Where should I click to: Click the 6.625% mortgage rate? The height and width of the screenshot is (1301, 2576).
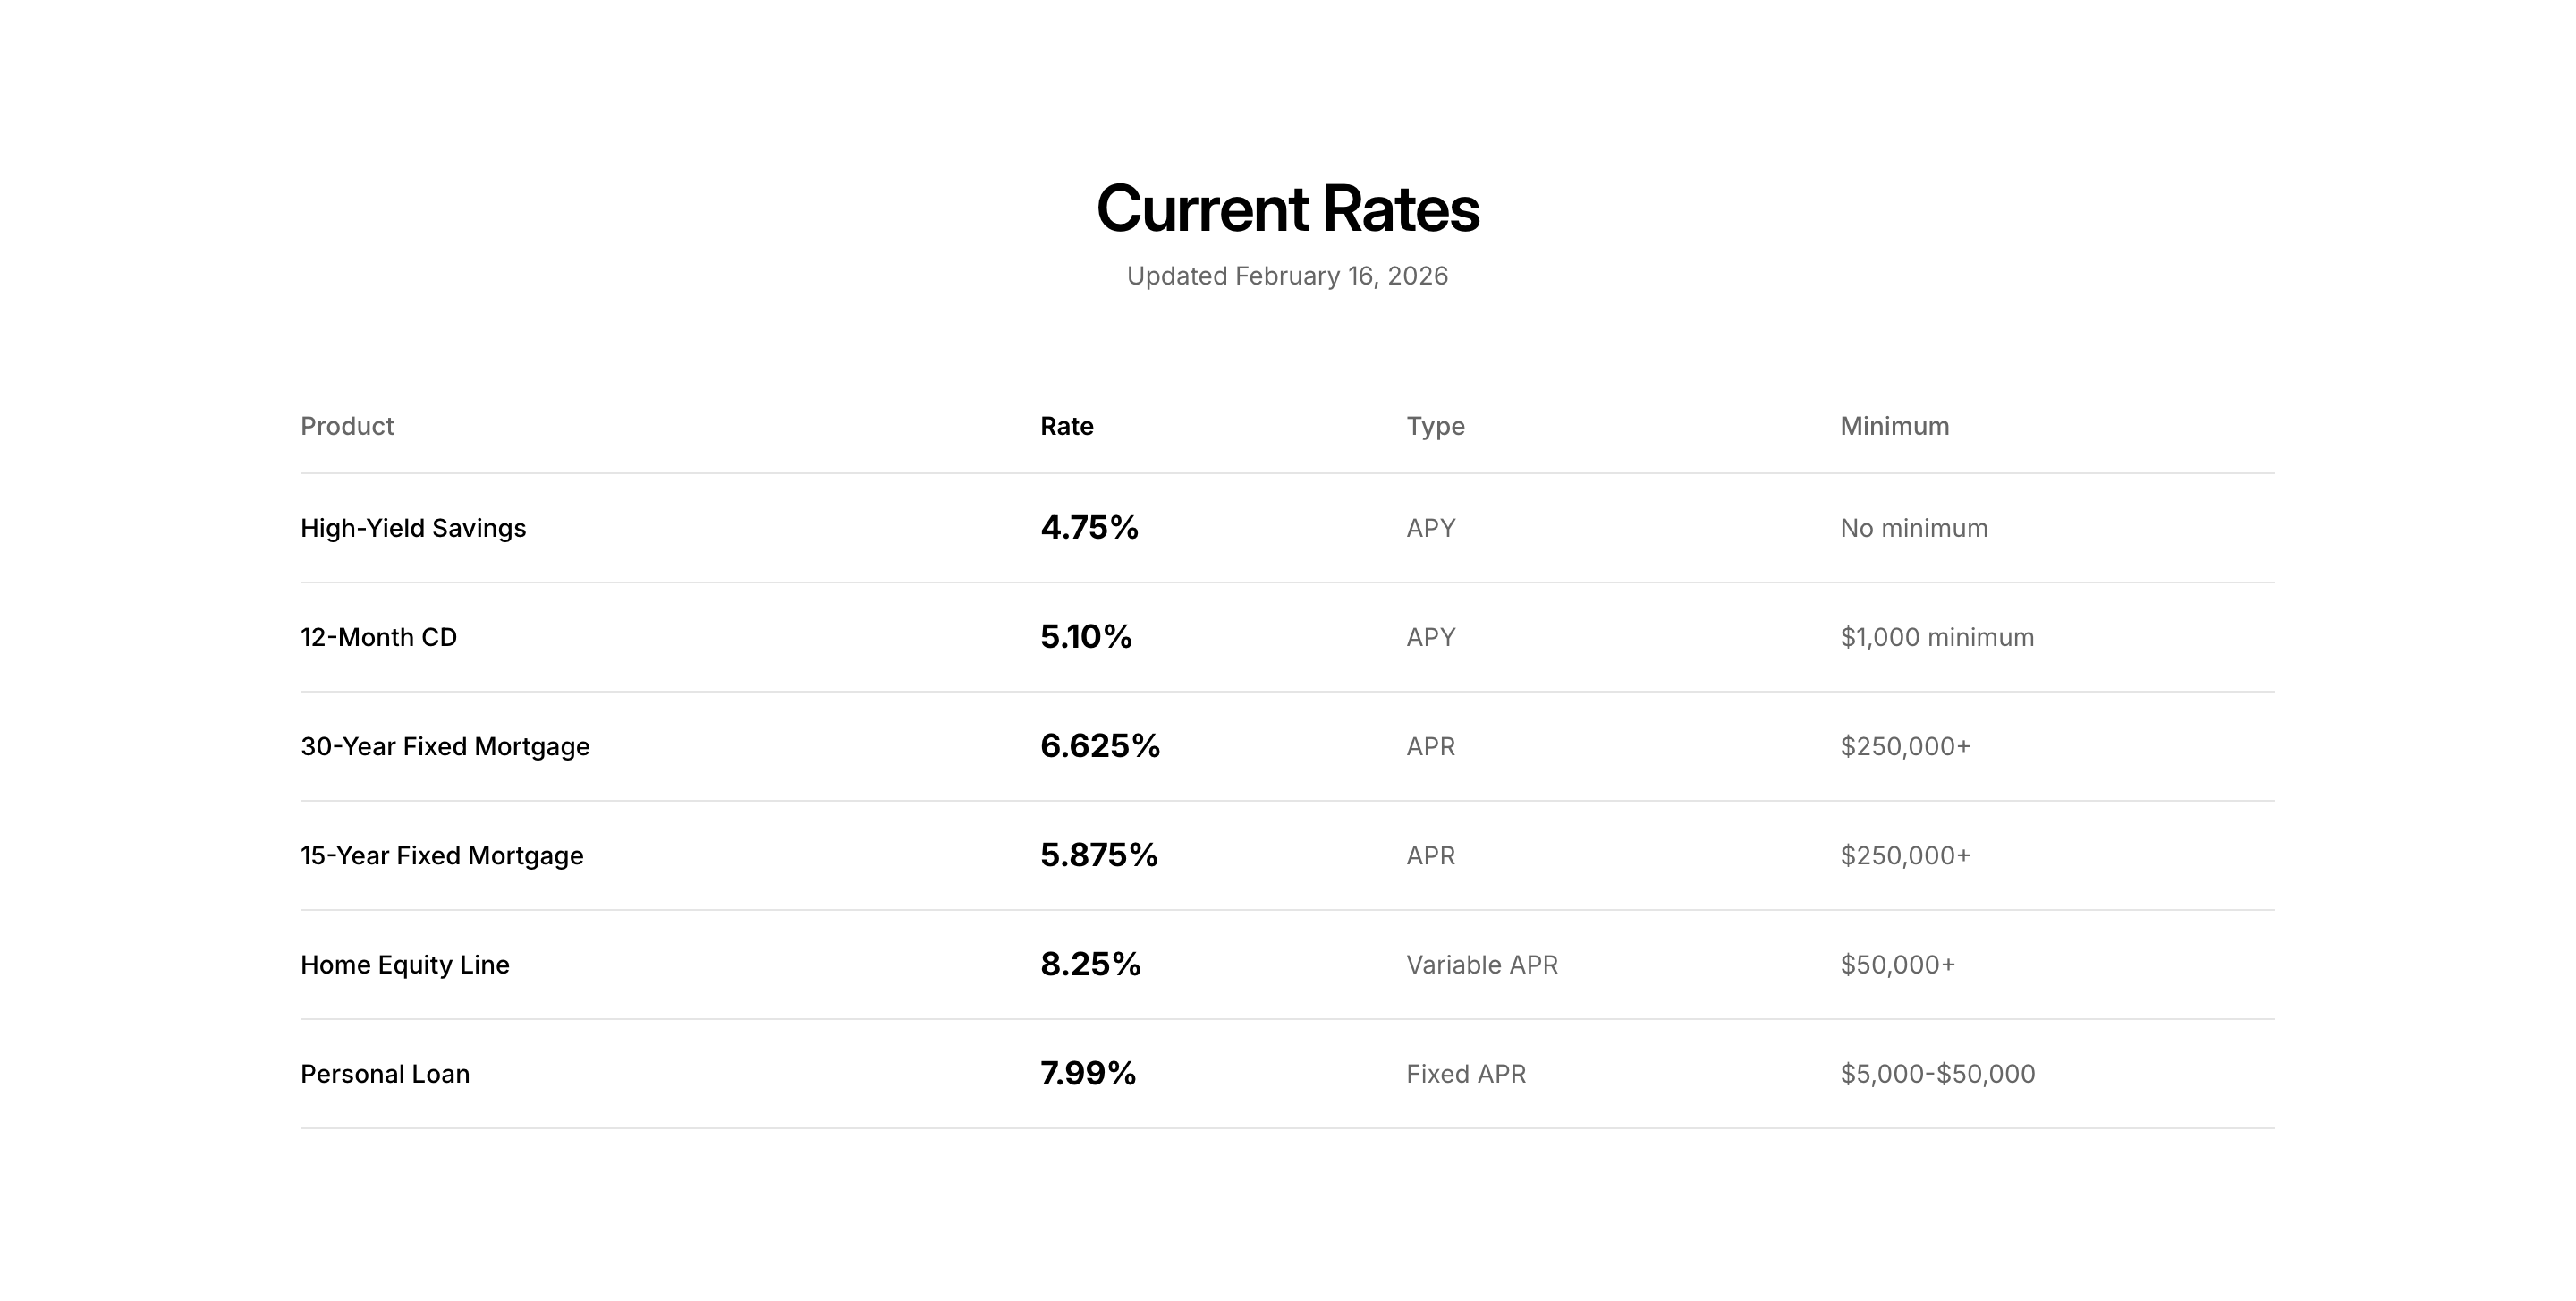point(1100,745)
